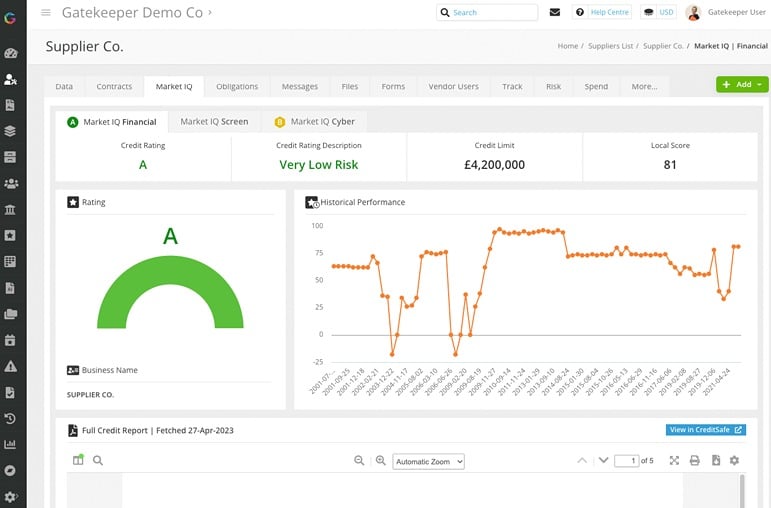The image size is (771, 508).
Task: Go to next page in PDF viewer
Action: click(602, 461)
